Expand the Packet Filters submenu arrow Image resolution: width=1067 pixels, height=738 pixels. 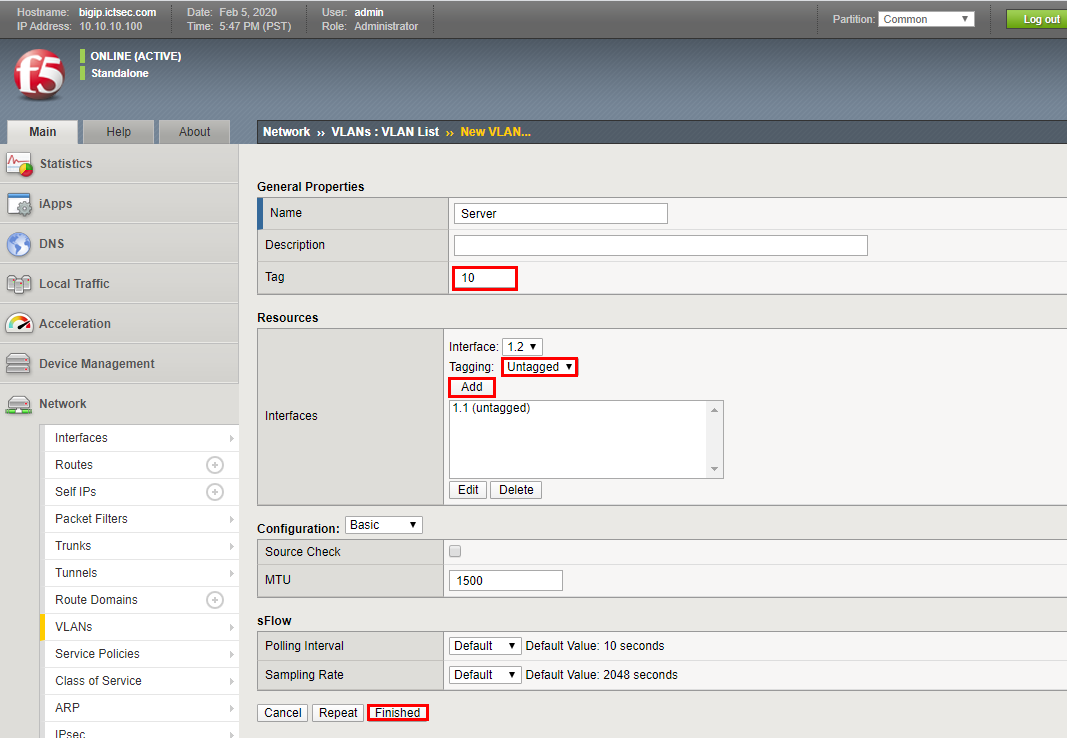(x=231, y=519)
